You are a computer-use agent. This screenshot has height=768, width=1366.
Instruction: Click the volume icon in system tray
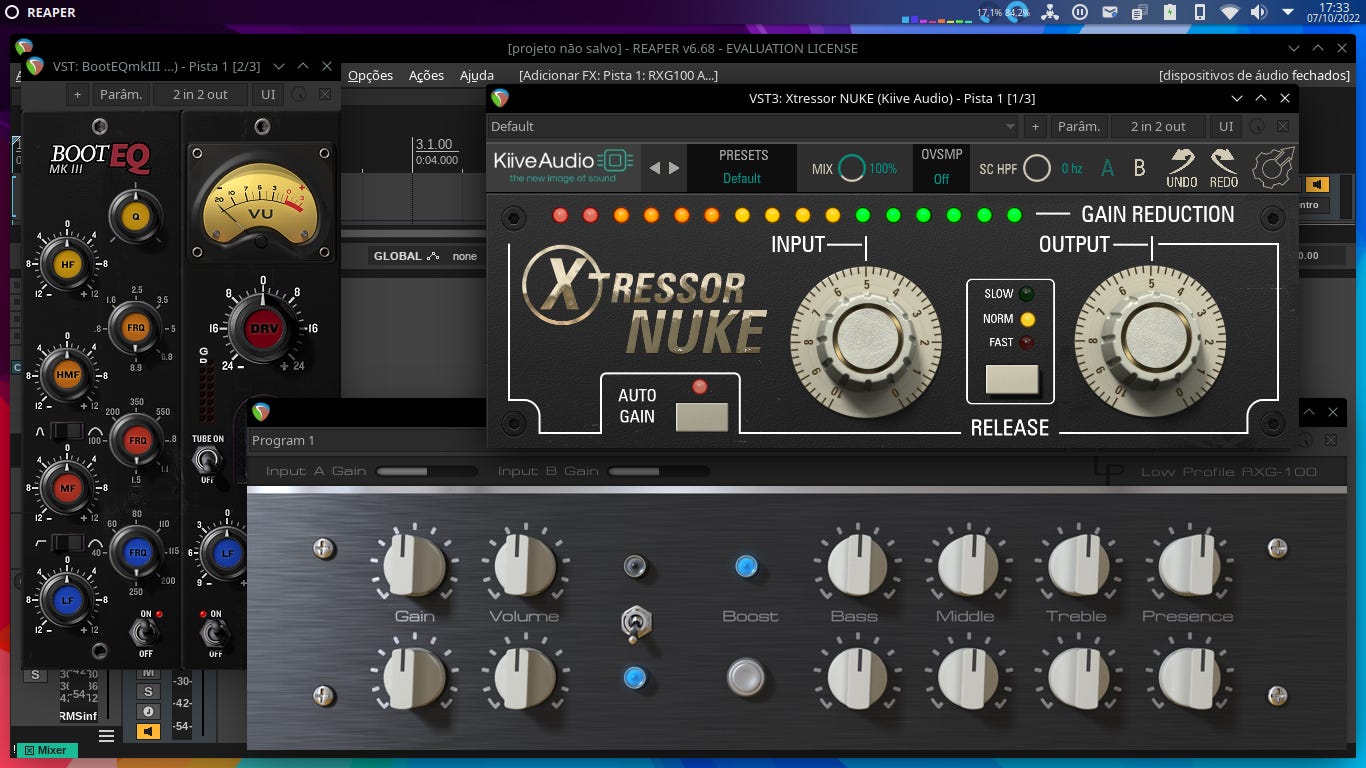tap(1259, 12)
